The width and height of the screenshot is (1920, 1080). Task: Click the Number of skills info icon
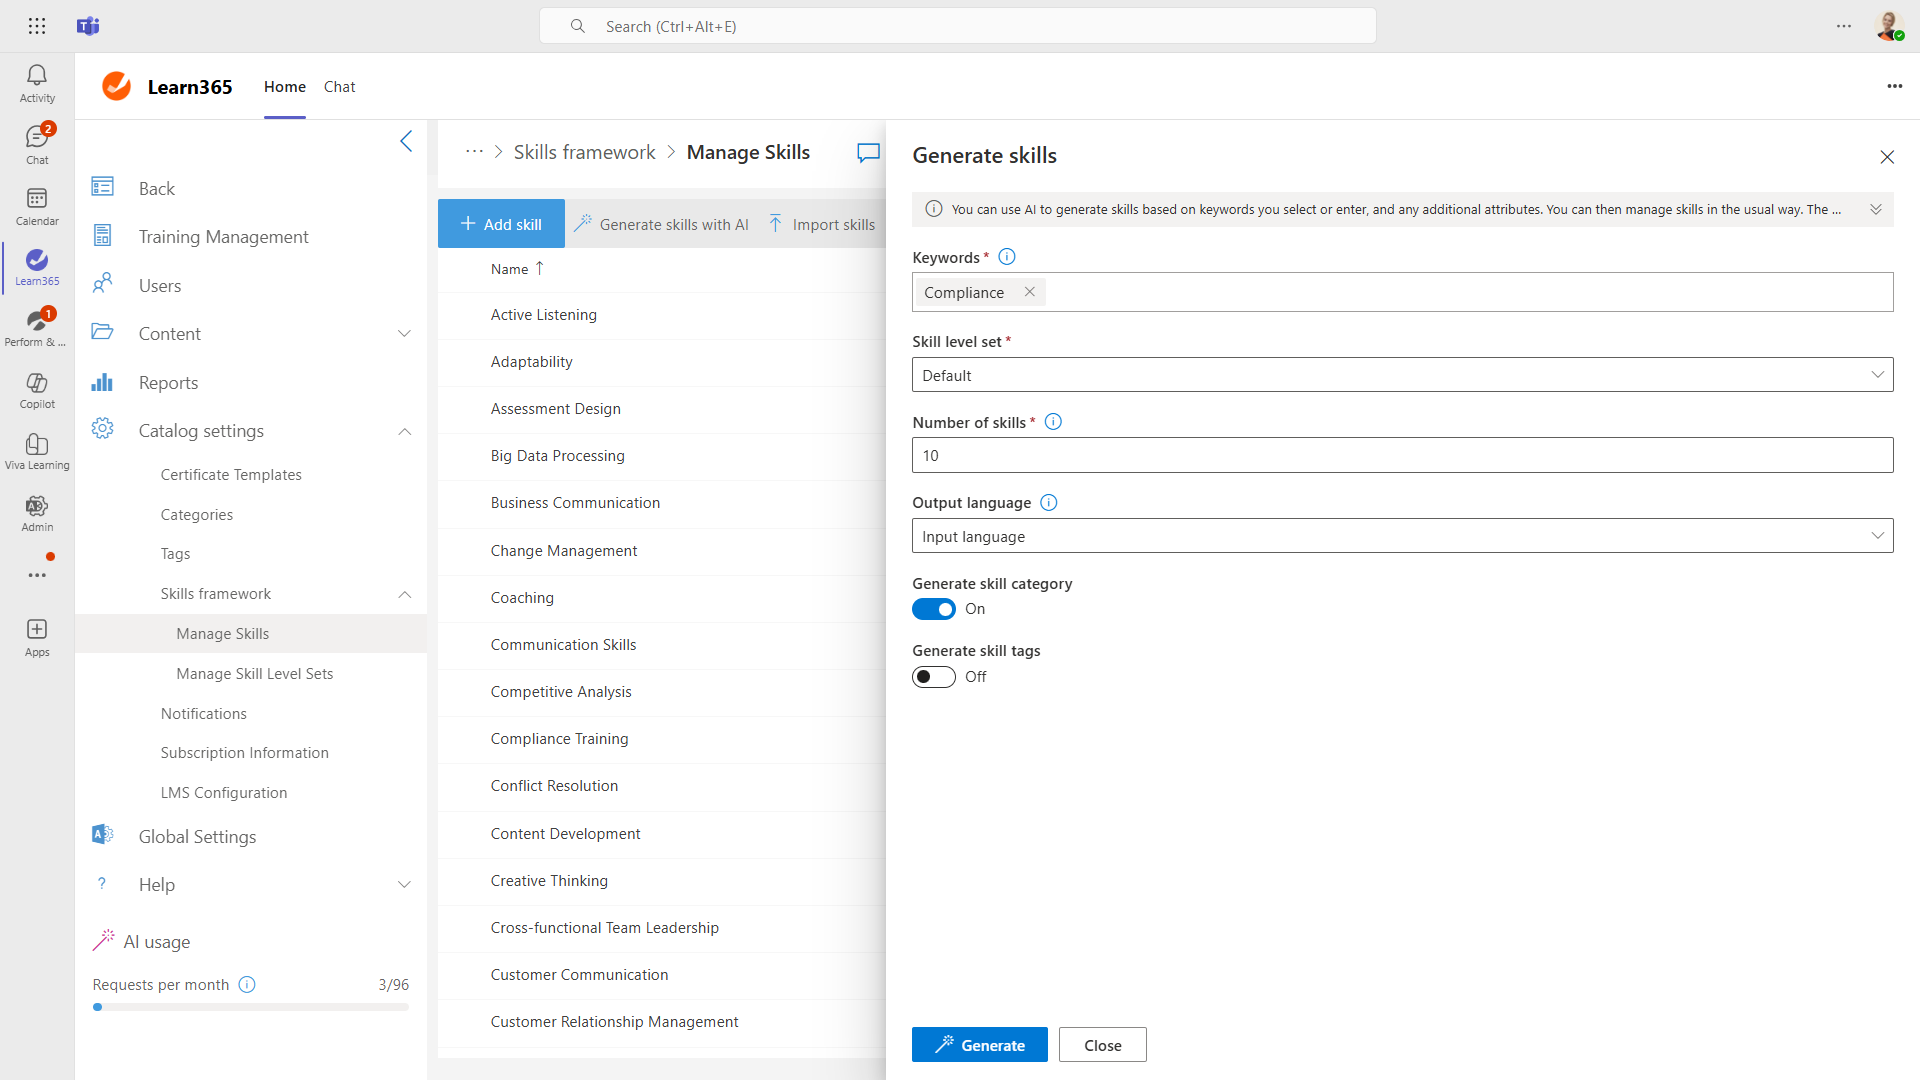pyautogui.click(x=1053, y=422)
